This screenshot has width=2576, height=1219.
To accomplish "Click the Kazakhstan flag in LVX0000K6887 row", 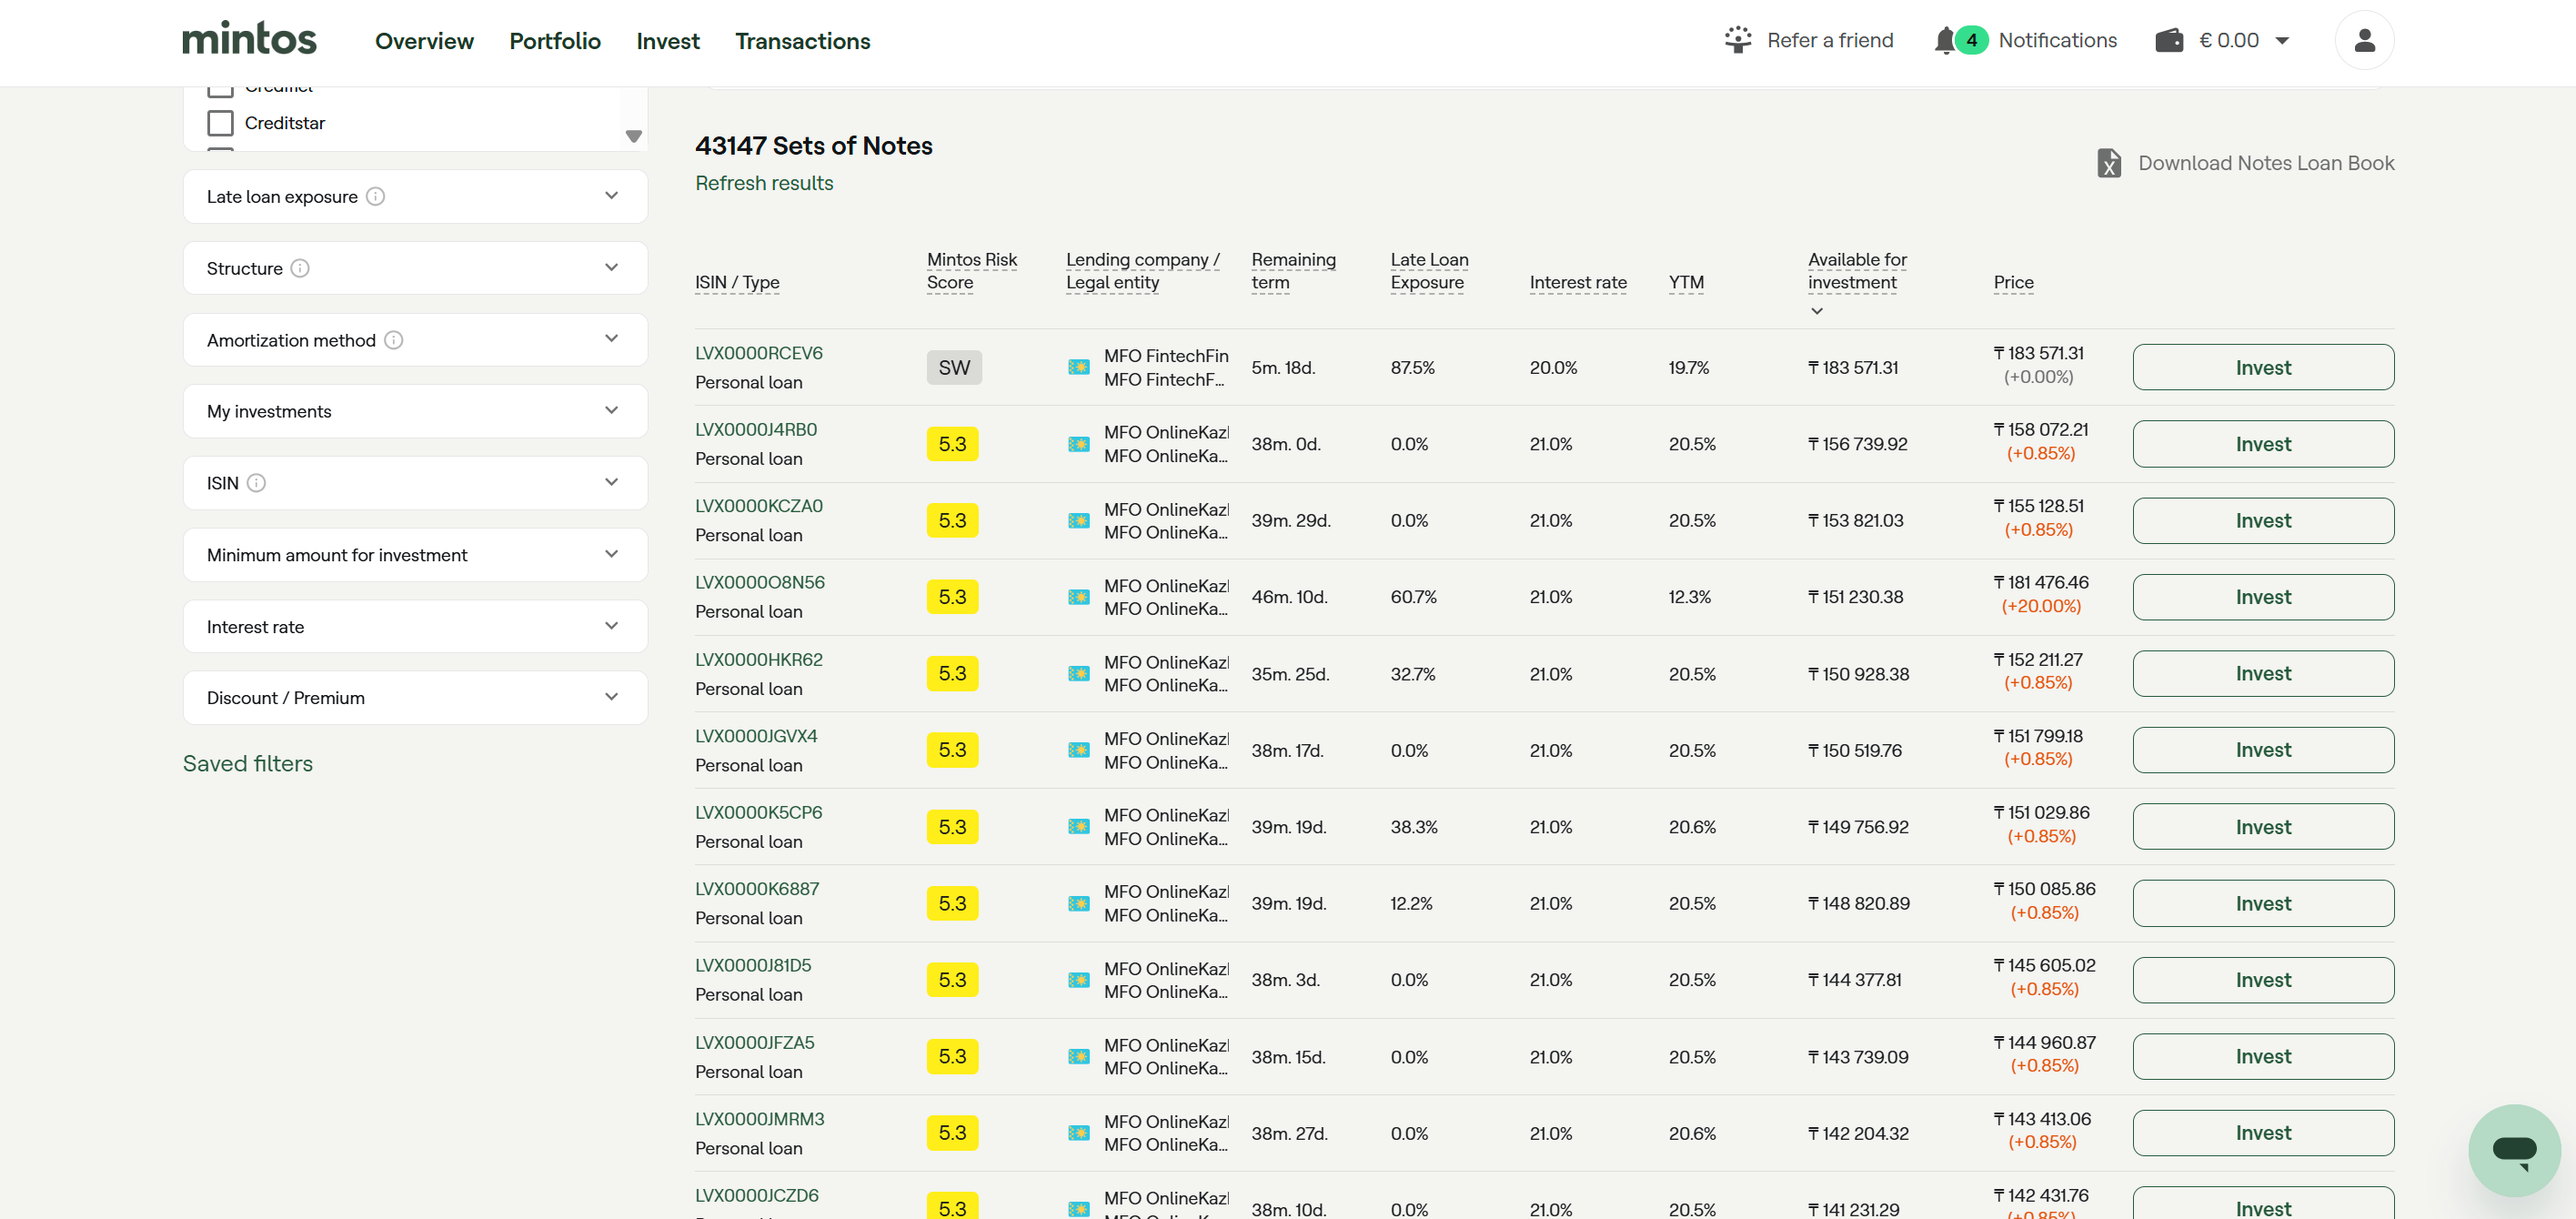I will pyautogui.click(x=1078, y=903).
